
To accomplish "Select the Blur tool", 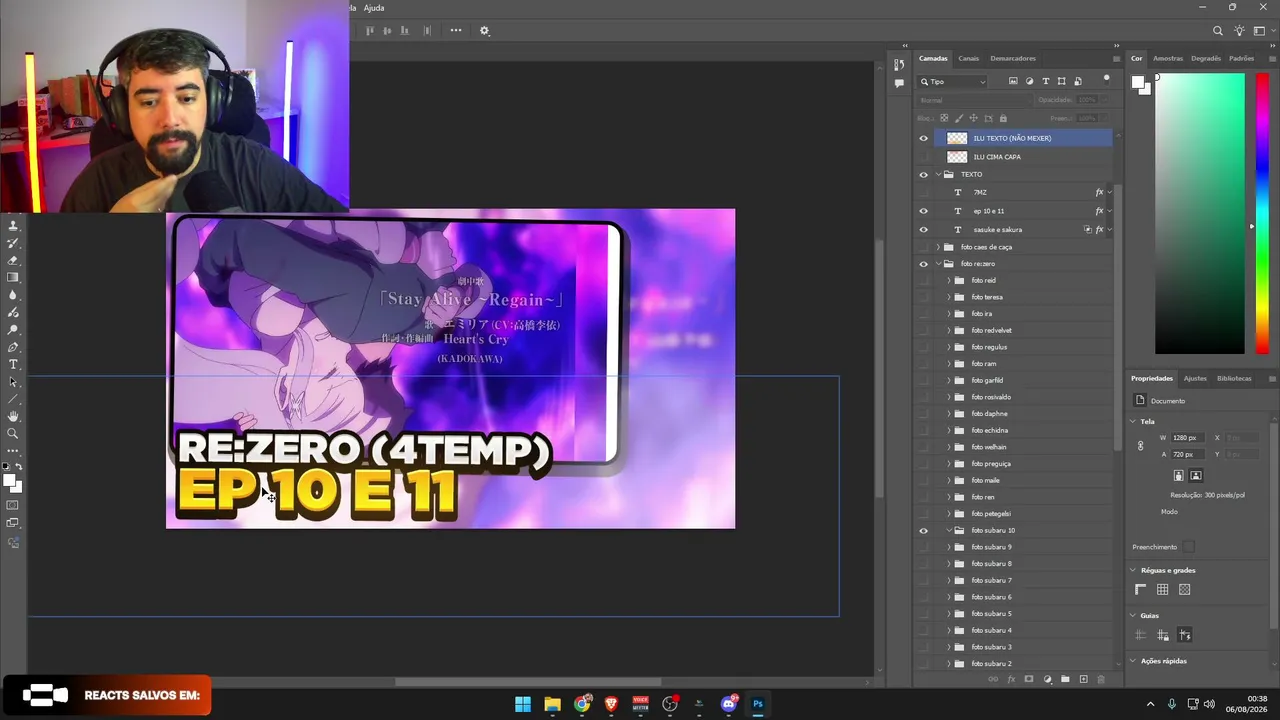I will click(13, 295).
